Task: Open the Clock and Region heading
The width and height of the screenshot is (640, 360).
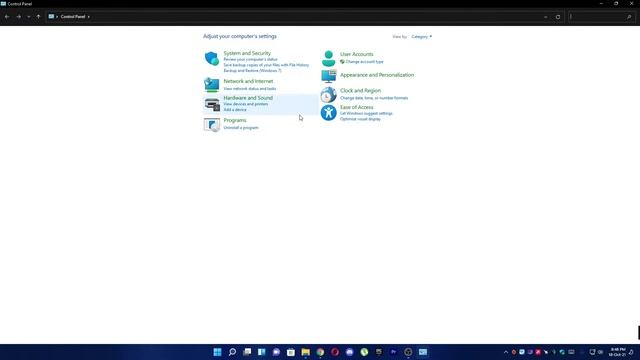Action: 360,91
